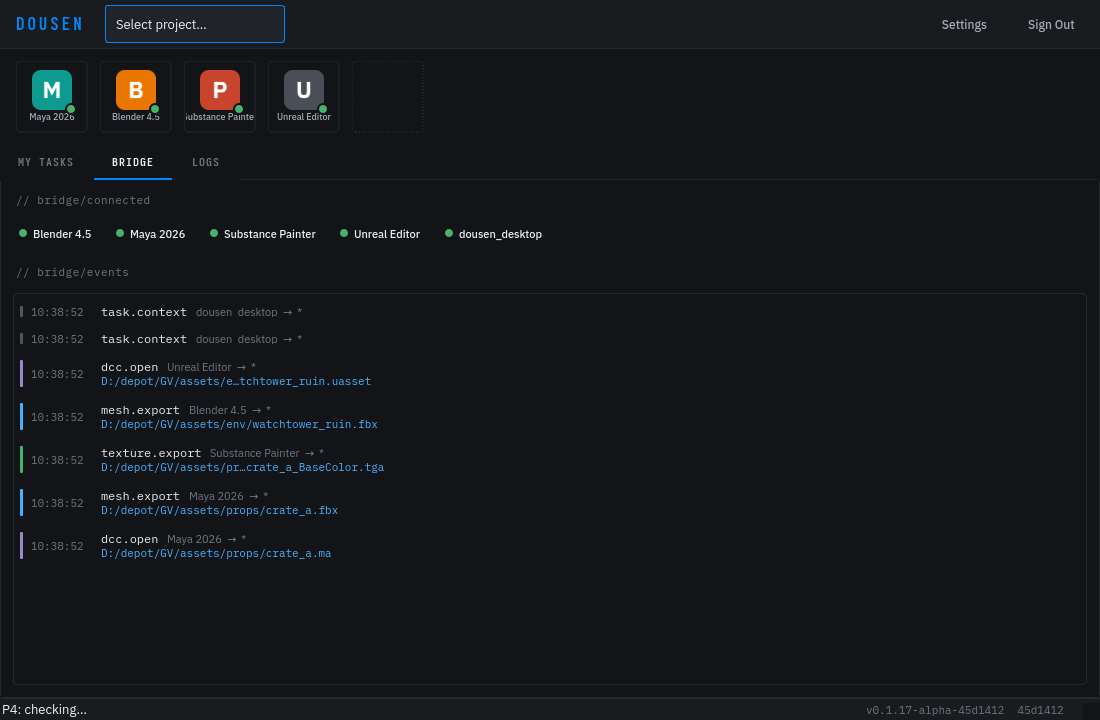Open the Maya 2026 app tile
Image resolution: width=1100 pixels, height=720 pixels.
coord(52,97)
